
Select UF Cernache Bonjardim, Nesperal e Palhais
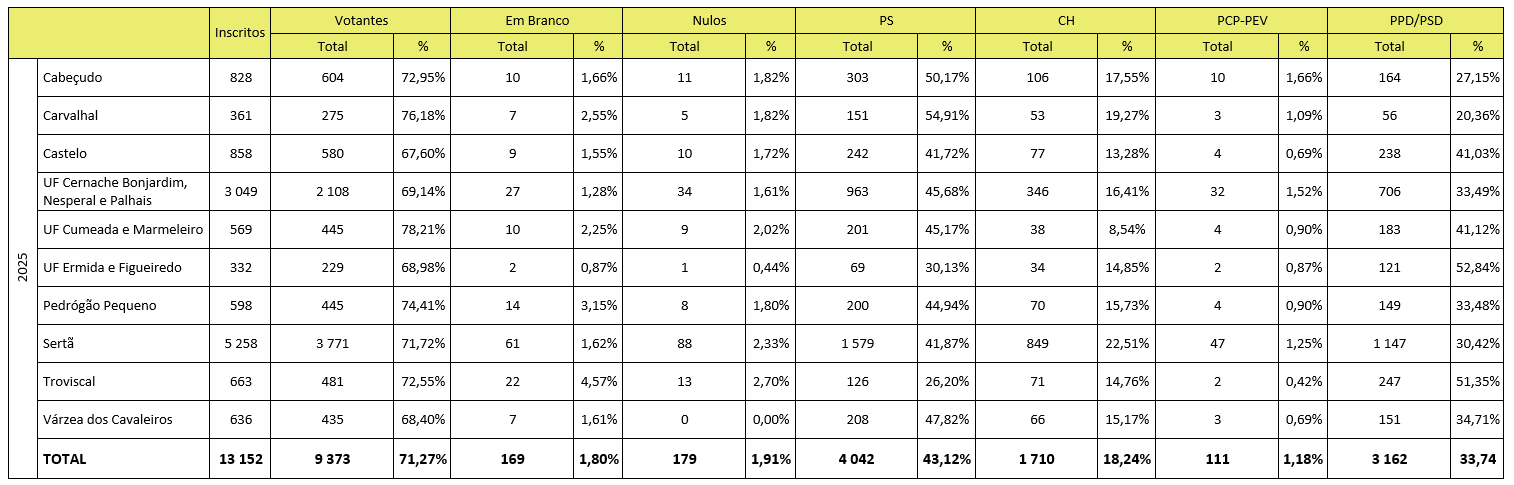(115, 191)
